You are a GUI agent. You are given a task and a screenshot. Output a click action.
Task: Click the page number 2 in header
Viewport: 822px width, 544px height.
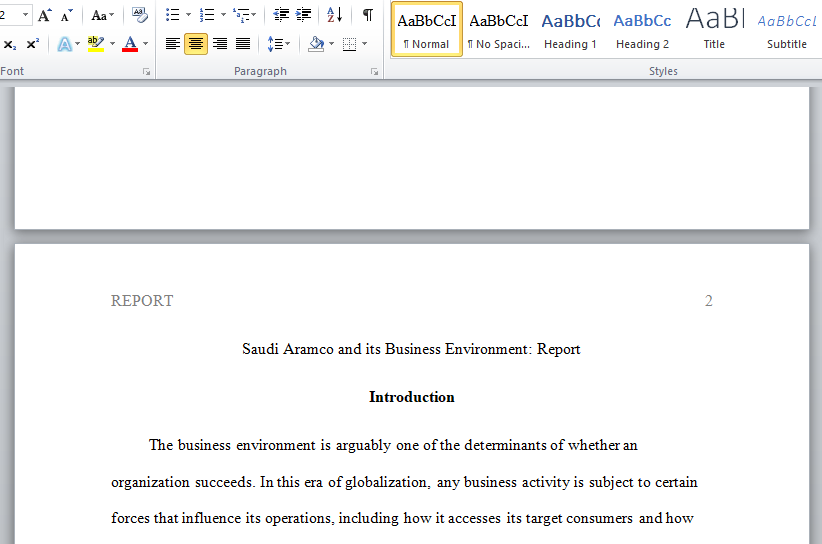pyautogui.click(x=709, y=301)
